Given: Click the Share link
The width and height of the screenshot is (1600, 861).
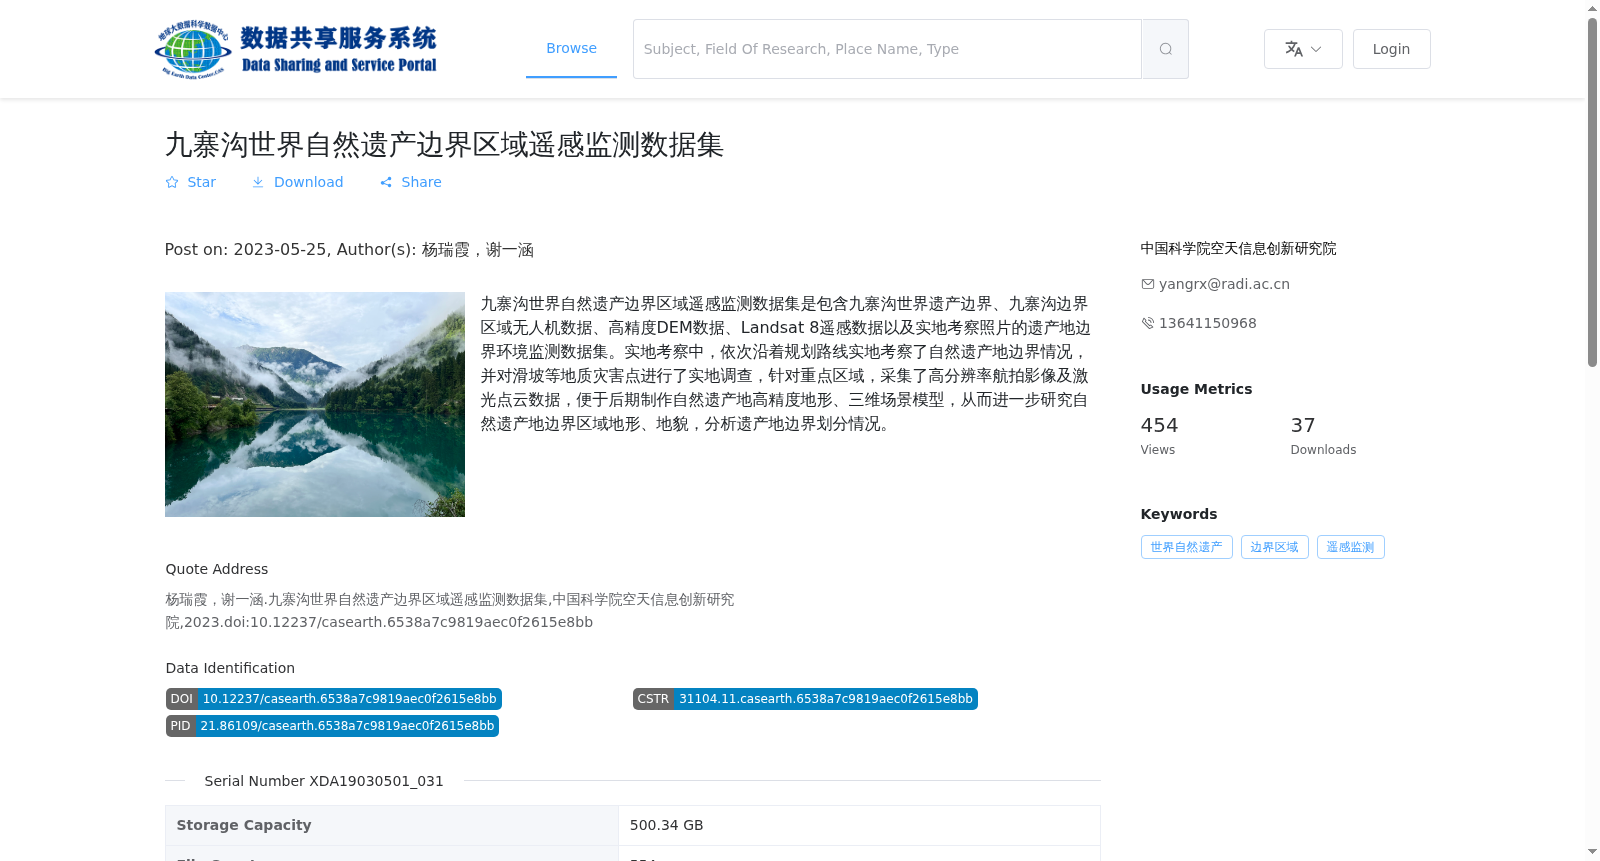Looking at the screenshot, I should 410,182.
